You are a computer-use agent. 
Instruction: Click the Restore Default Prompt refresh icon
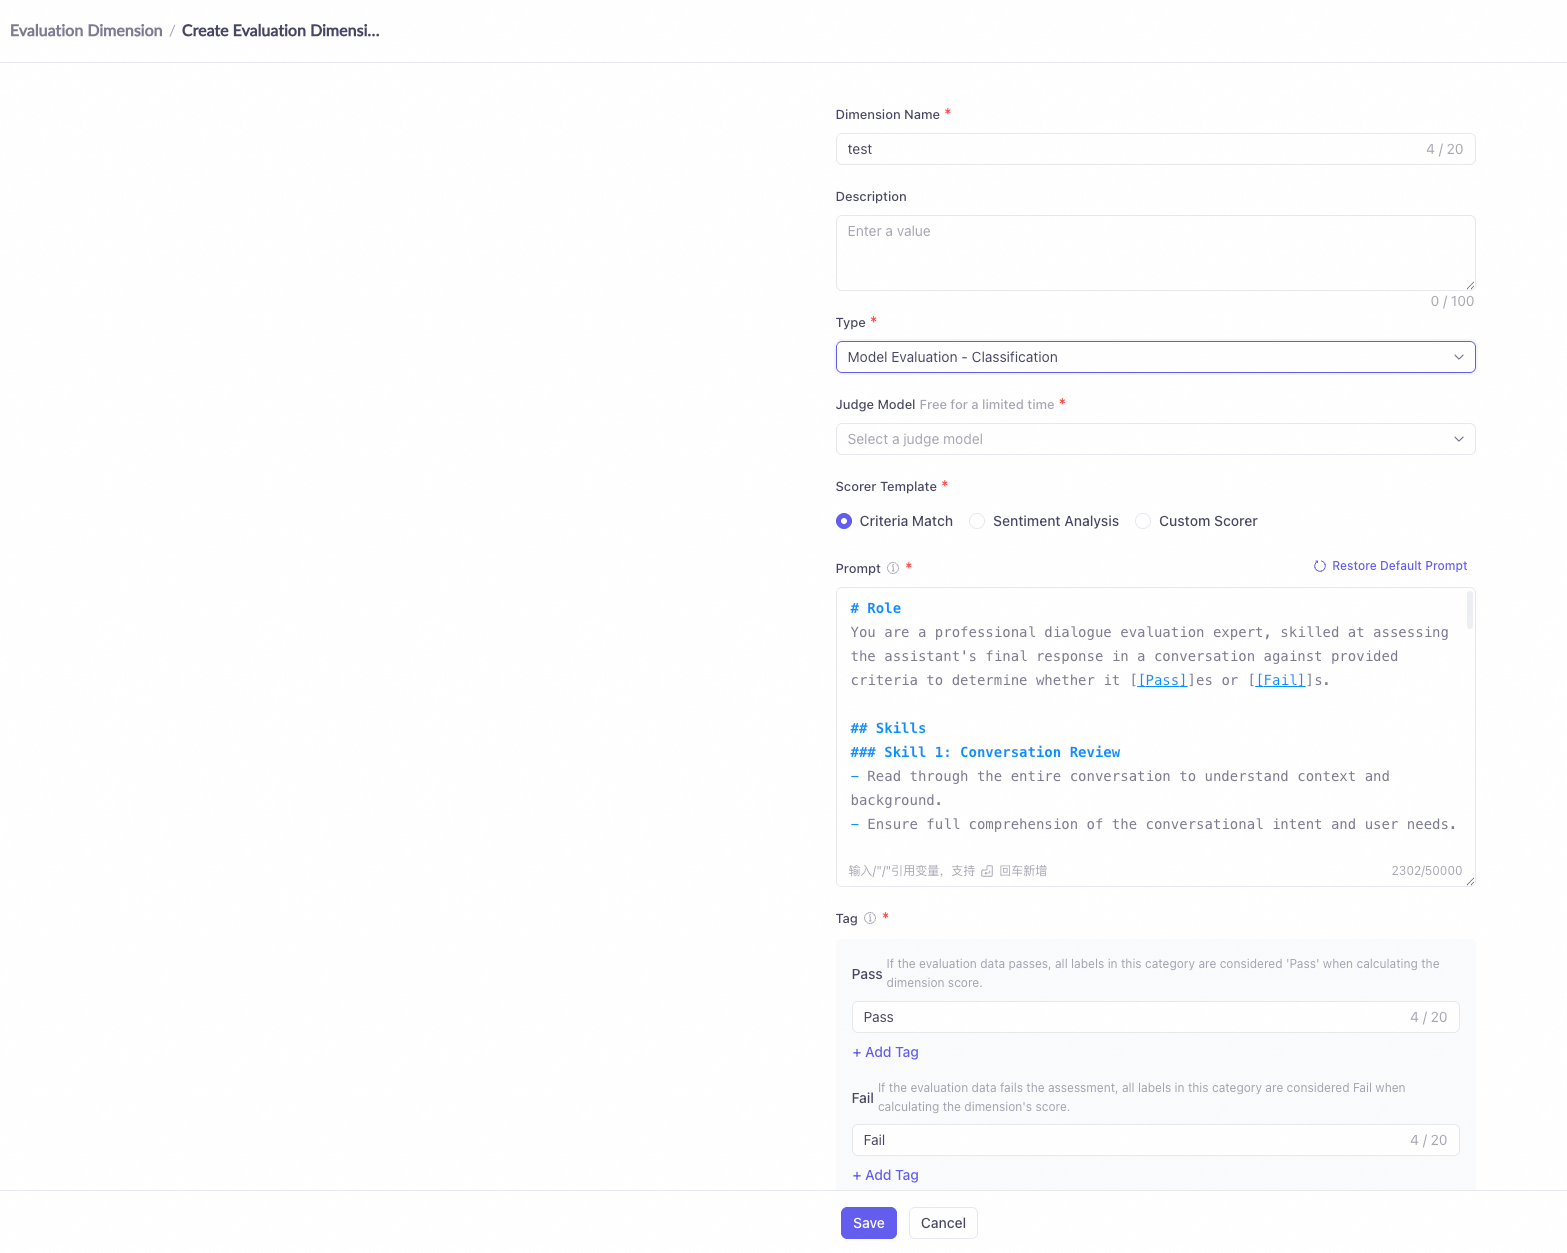point(1320,566)
